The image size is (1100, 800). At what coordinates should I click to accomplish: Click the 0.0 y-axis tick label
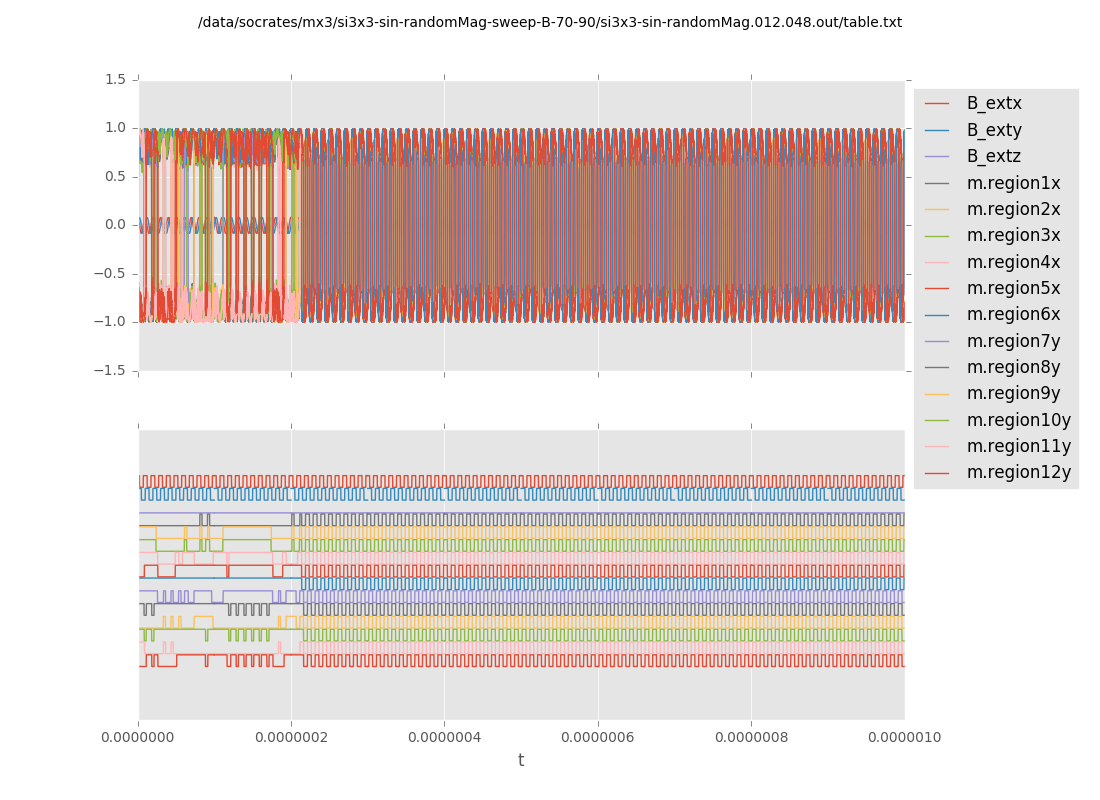point(115,225)
